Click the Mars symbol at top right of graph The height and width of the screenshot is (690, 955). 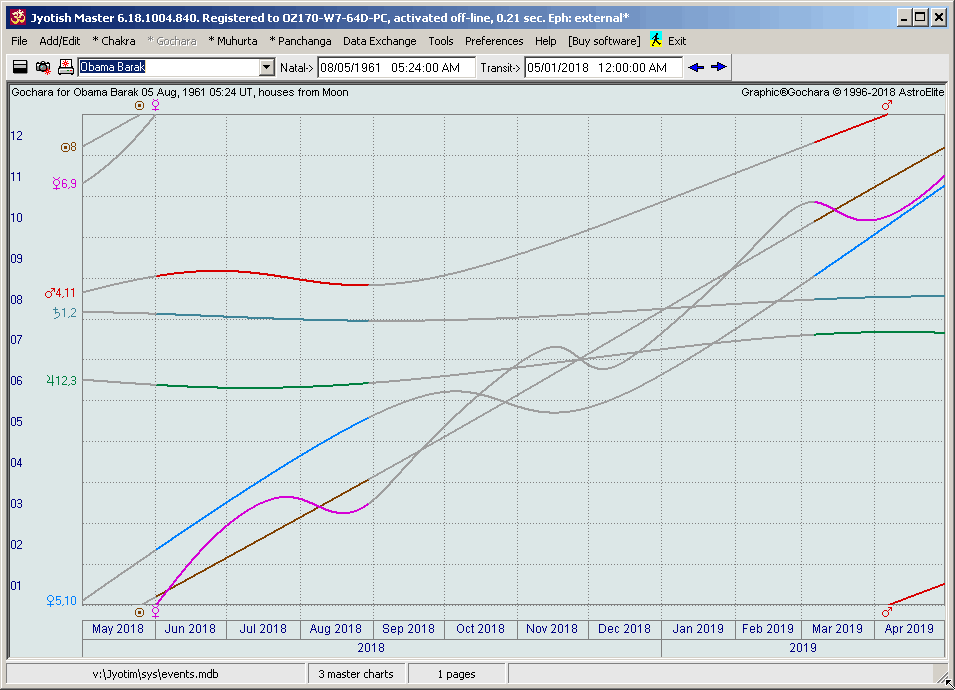[886, 105]
